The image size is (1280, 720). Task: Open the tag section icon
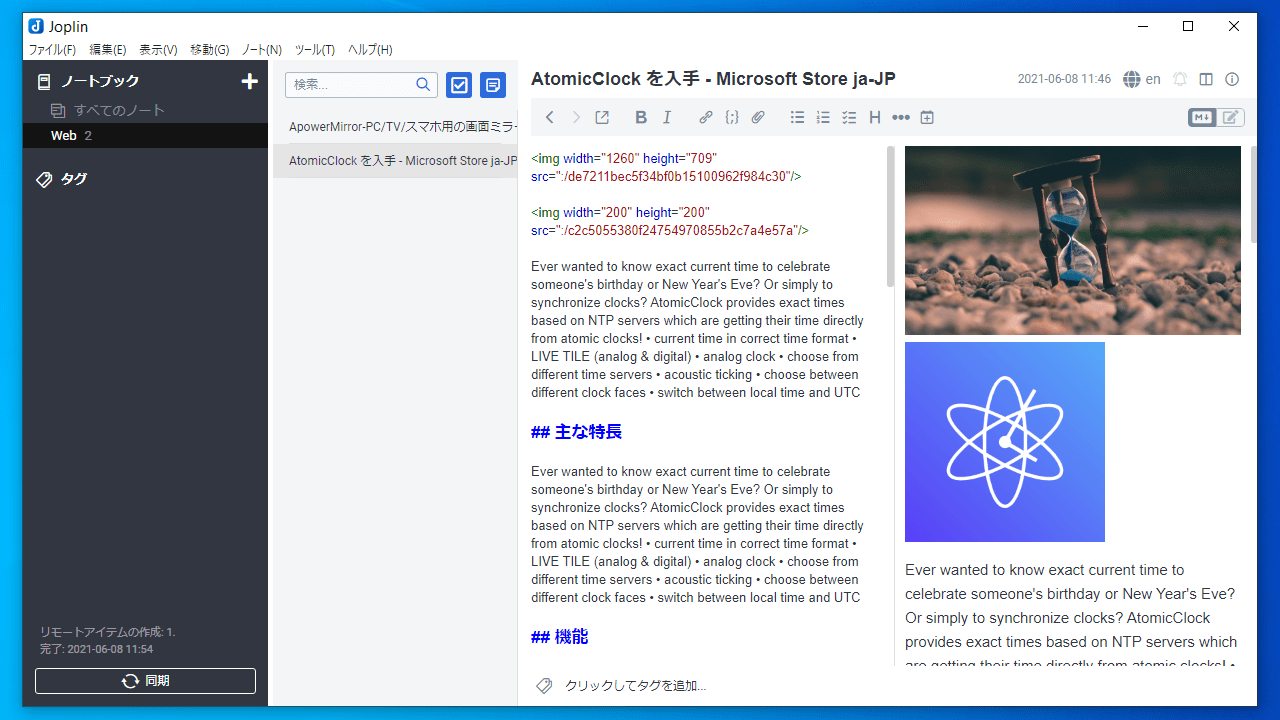coord(44,180)
